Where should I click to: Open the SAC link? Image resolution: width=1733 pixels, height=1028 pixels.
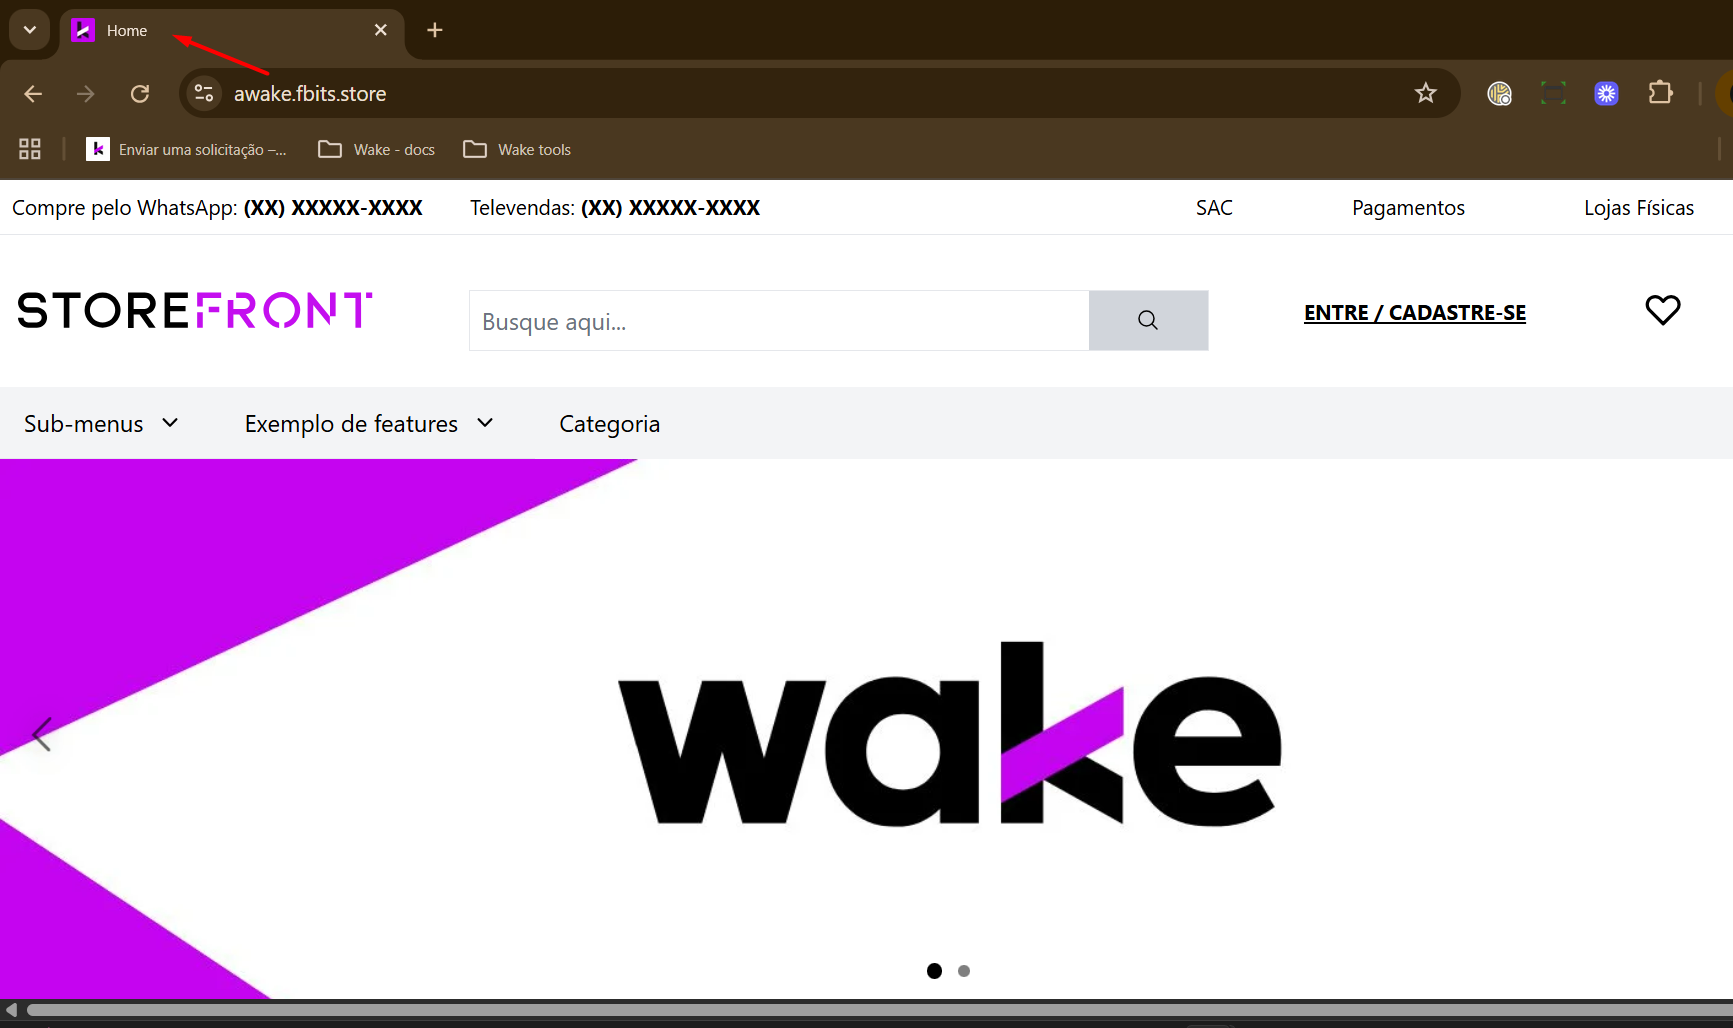click(x=1214, y=208)
